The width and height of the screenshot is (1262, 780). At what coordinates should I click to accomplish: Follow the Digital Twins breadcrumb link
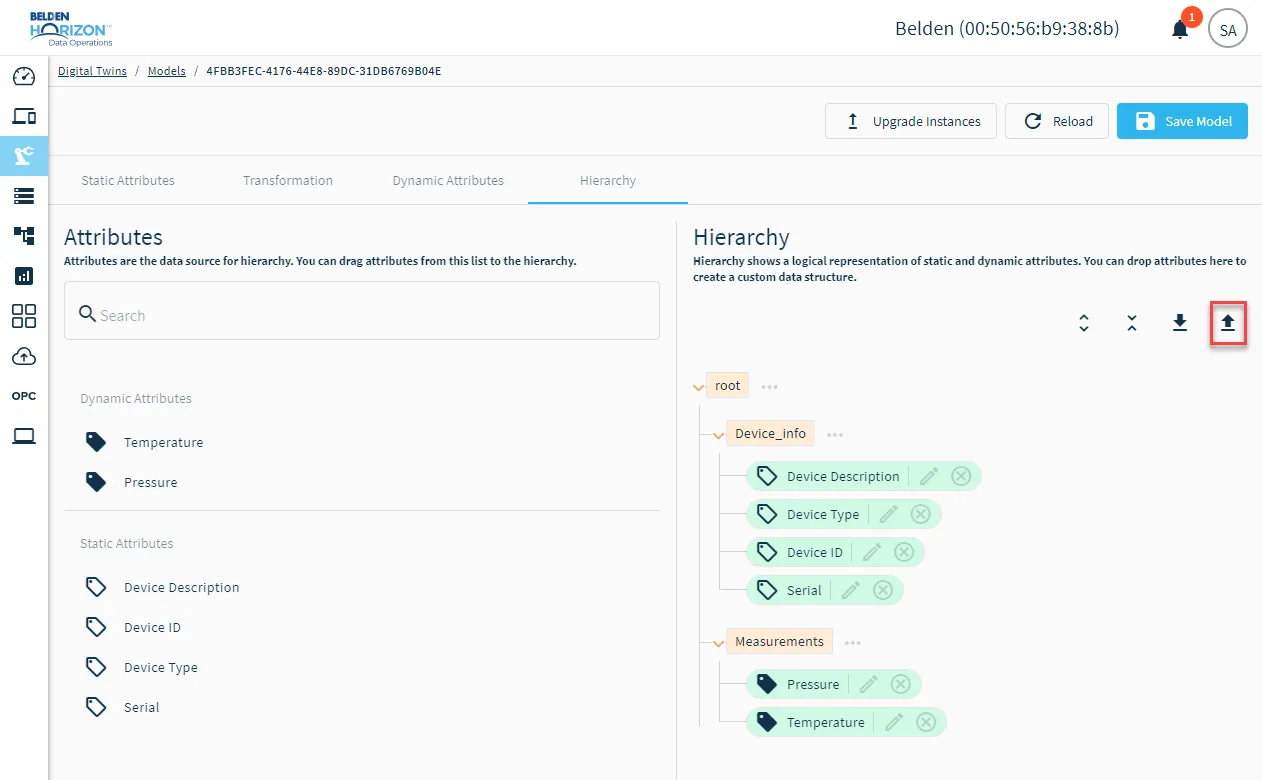click(x=92, y=71)
